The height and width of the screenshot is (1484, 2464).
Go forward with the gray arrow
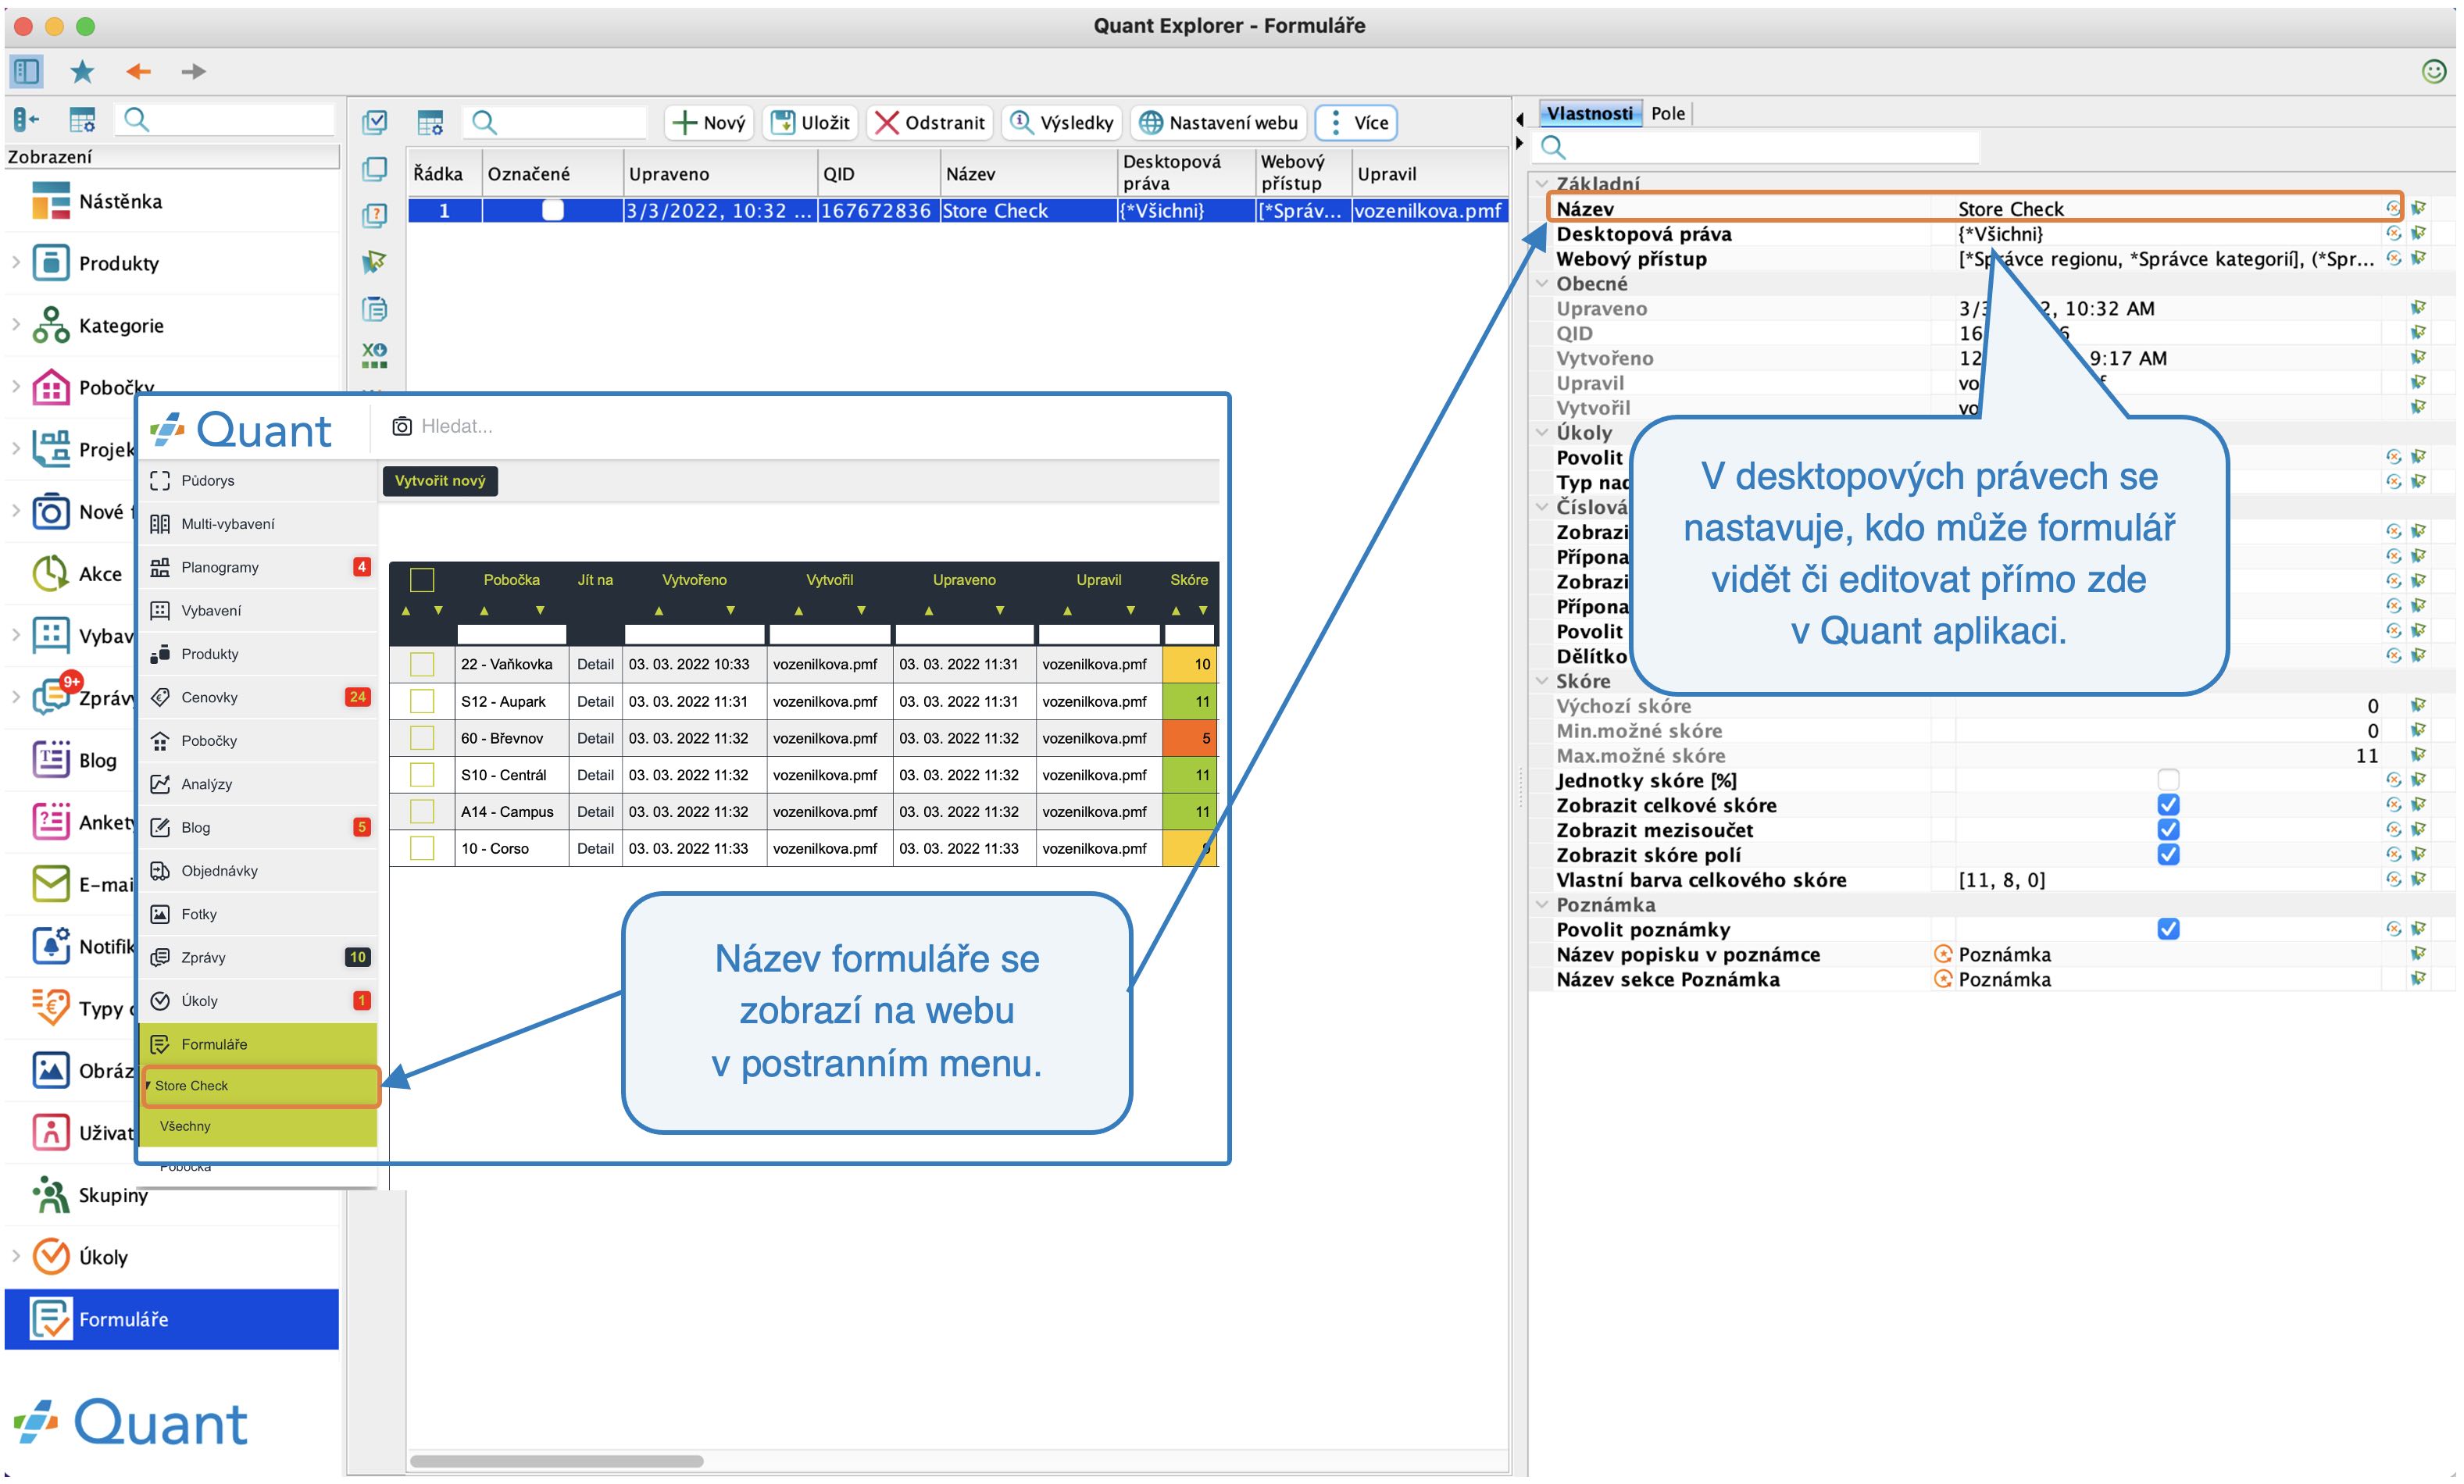coord(193,71)
